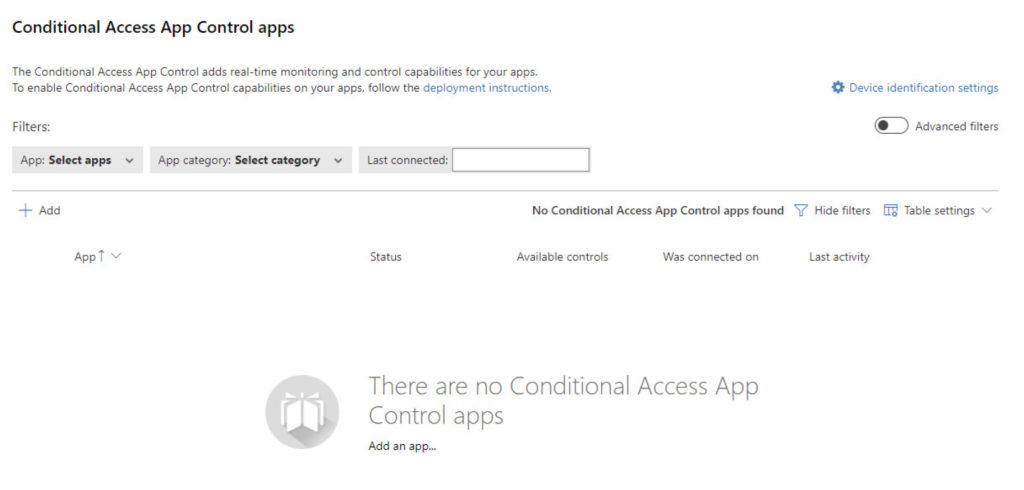Click the Add an app... link
Viewport: 1024px width, 490px height.
point(402,446)
